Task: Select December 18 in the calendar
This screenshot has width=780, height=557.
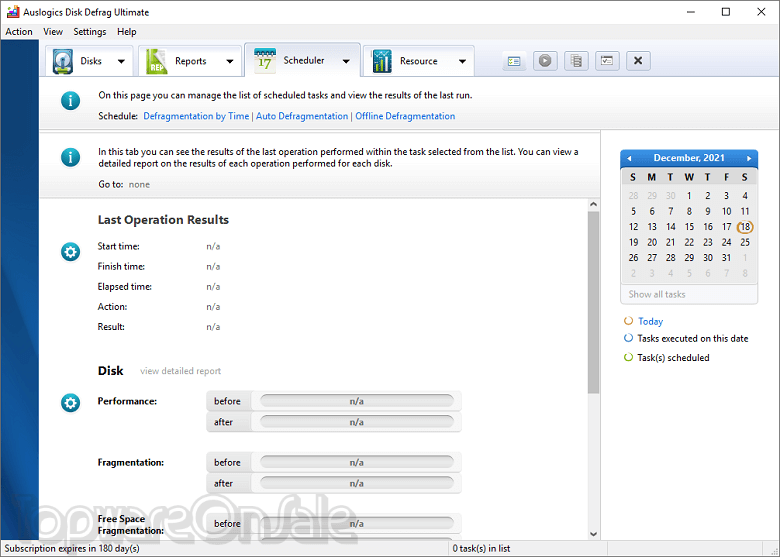Action: [x=745, y=227]
